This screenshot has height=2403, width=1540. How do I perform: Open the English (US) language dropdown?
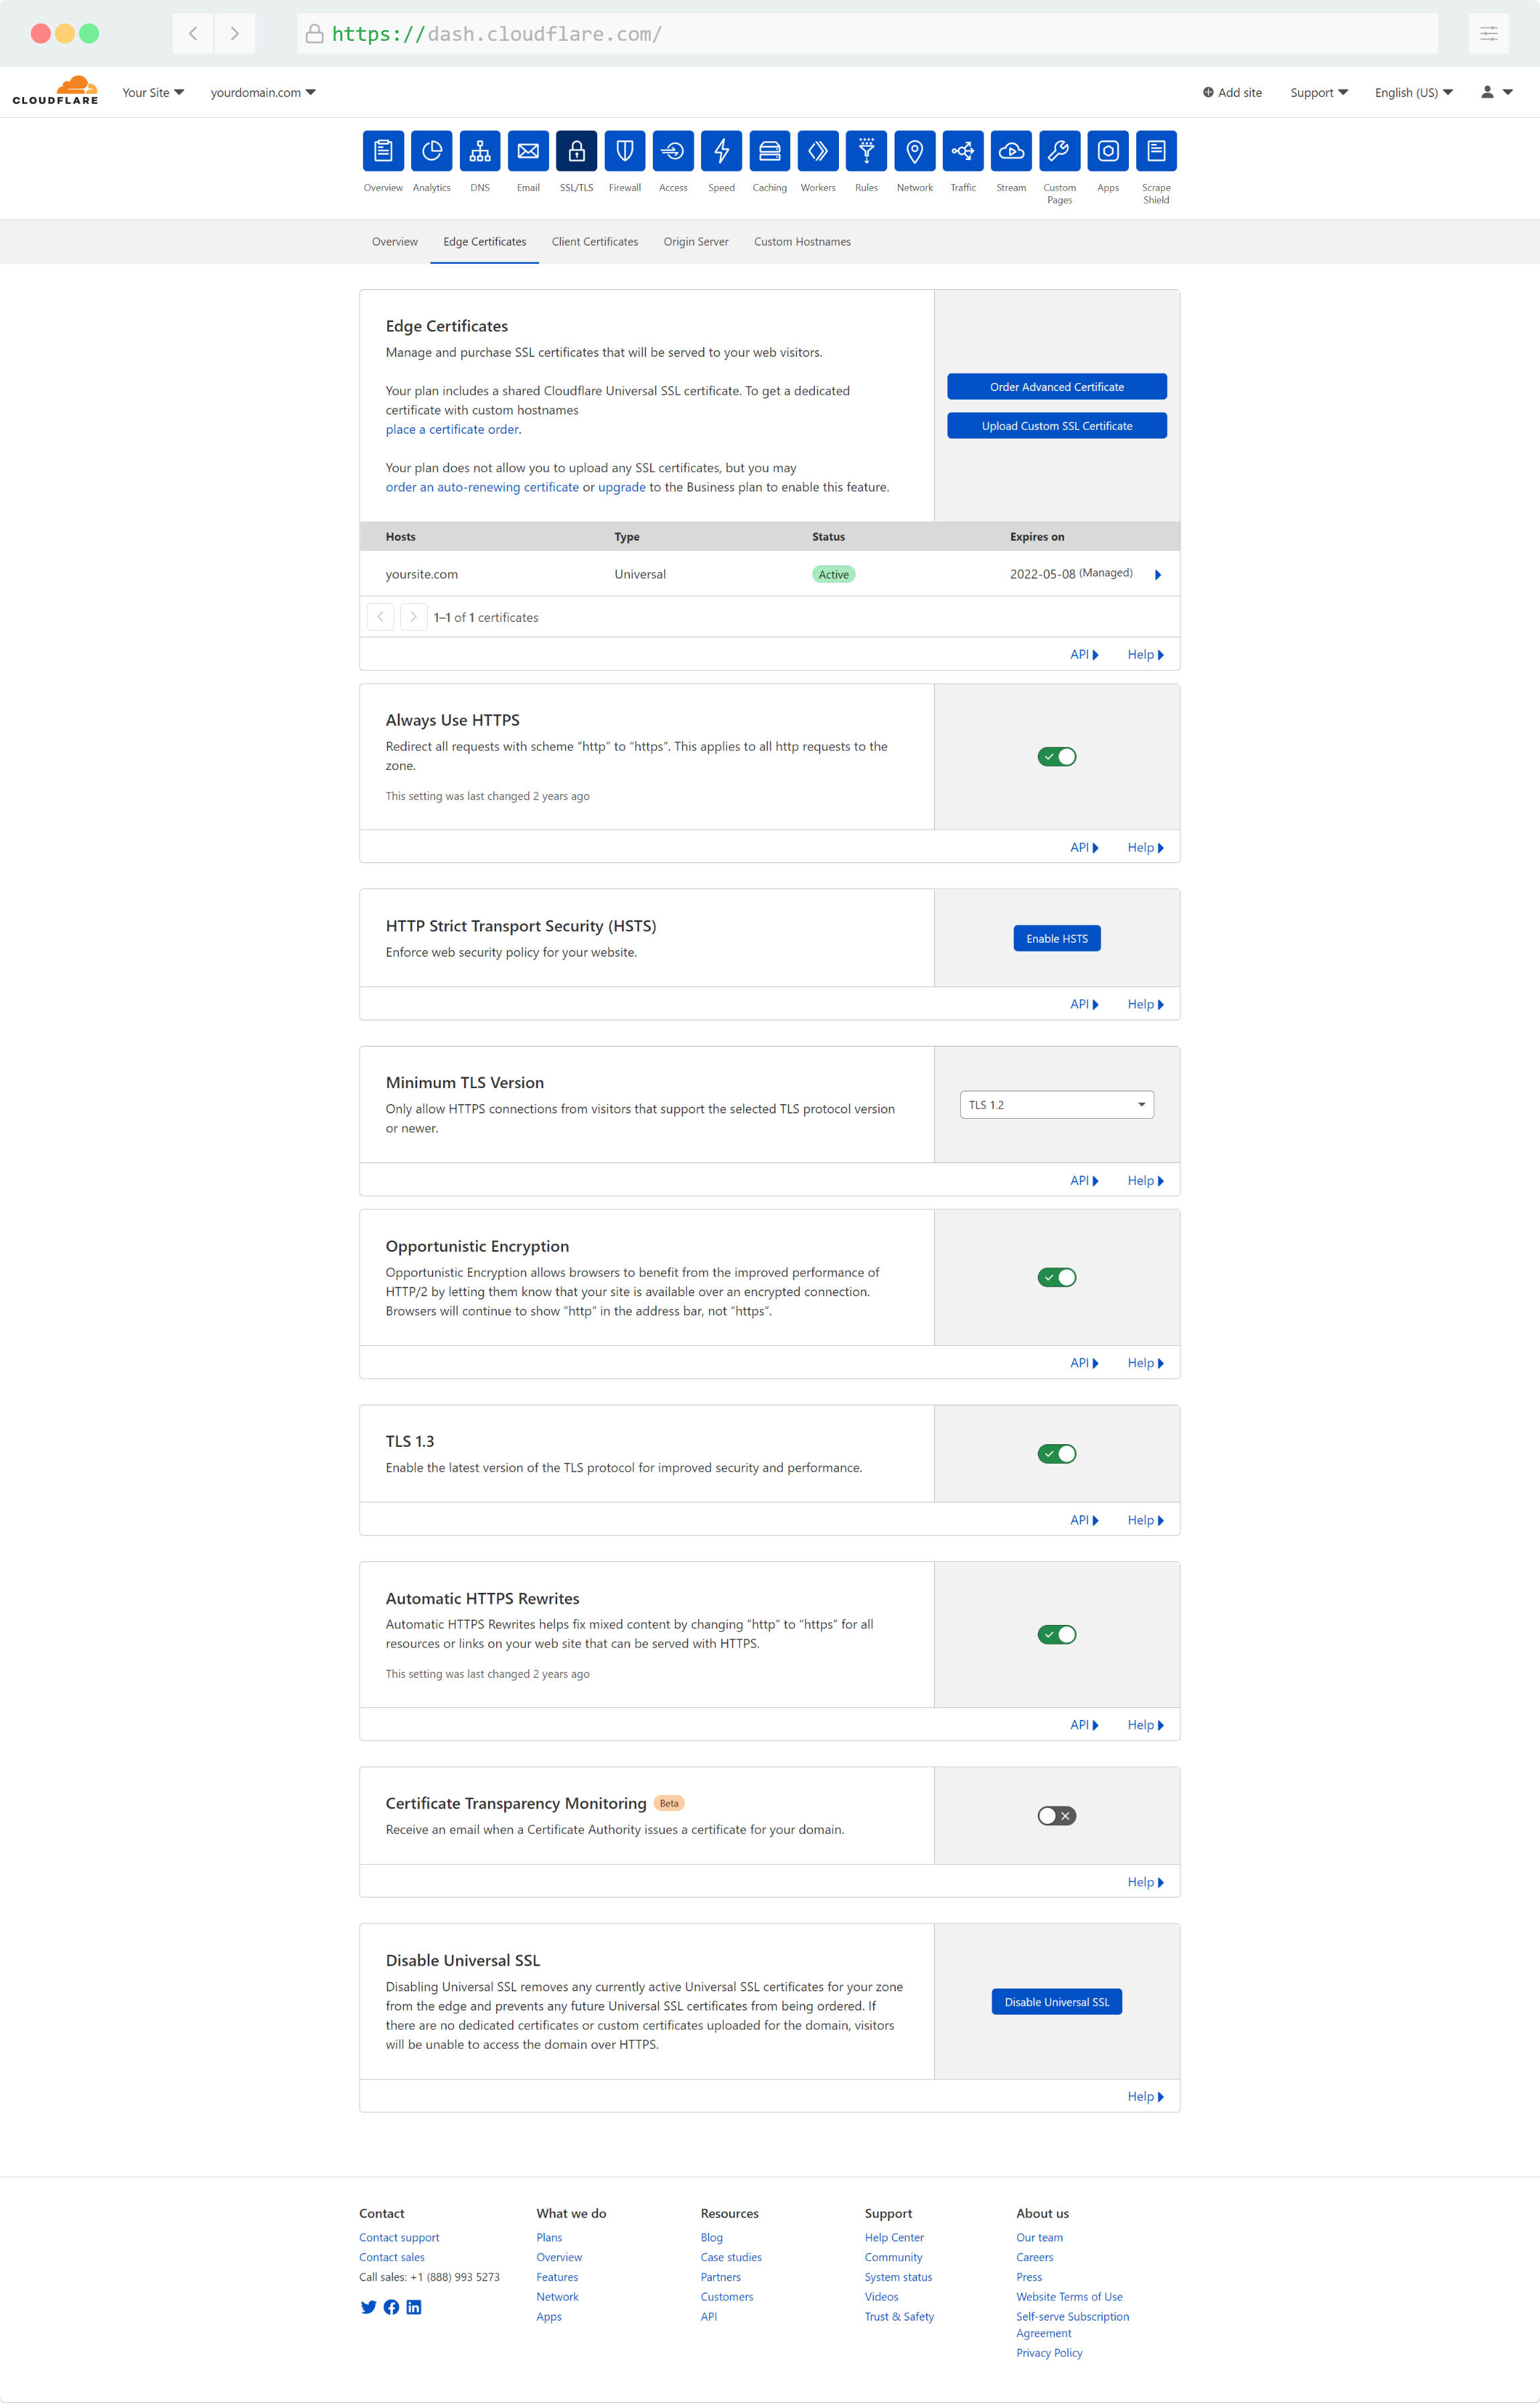[x=1414, y=92]
